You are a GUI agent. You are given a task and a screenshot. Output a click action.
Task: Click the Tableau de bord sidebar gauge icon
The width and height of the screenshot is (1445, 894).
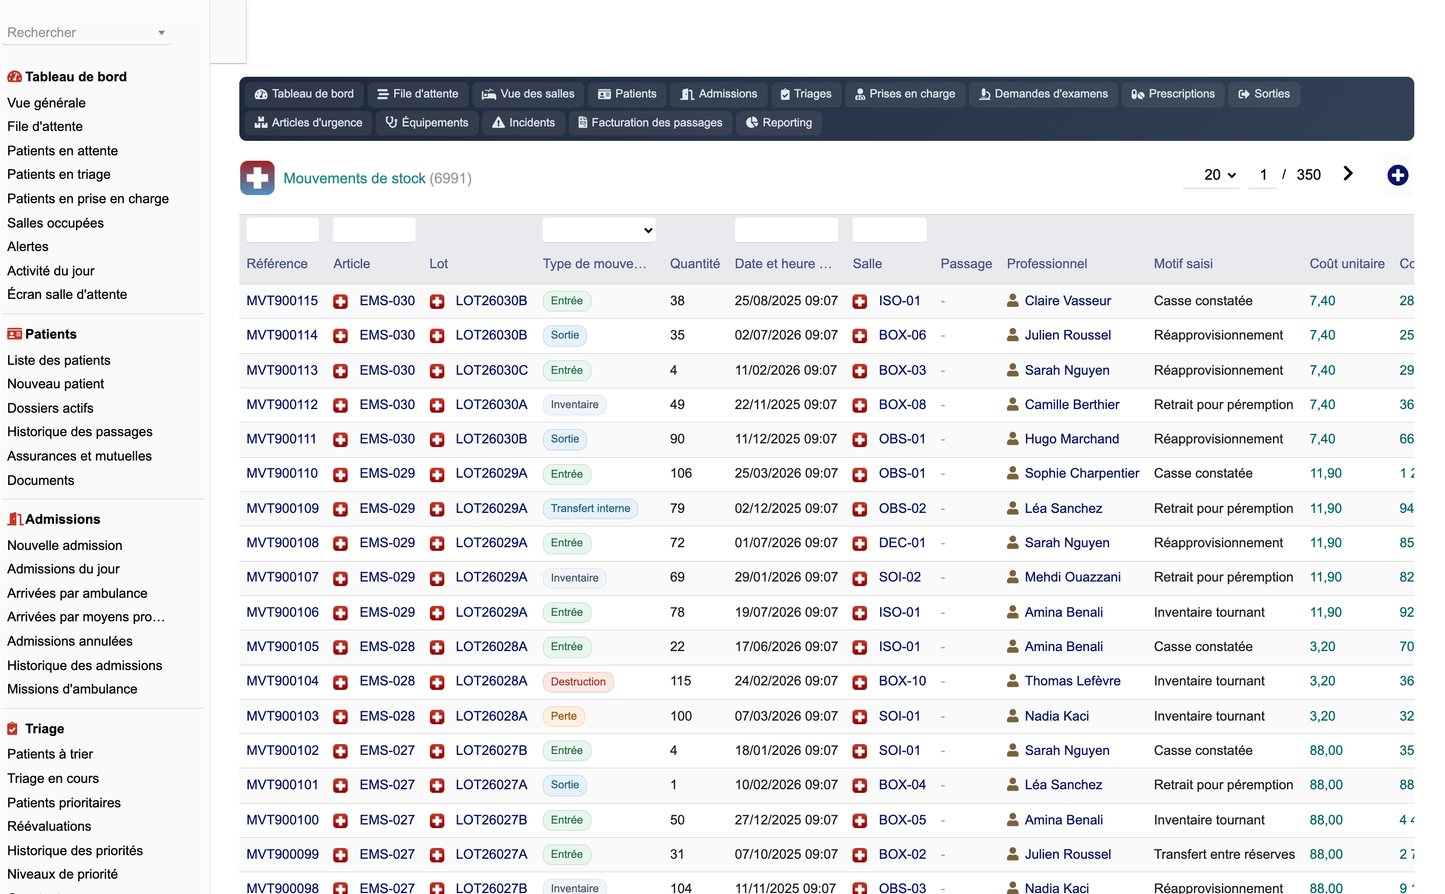pyautogui.click(x=14, y=77)
